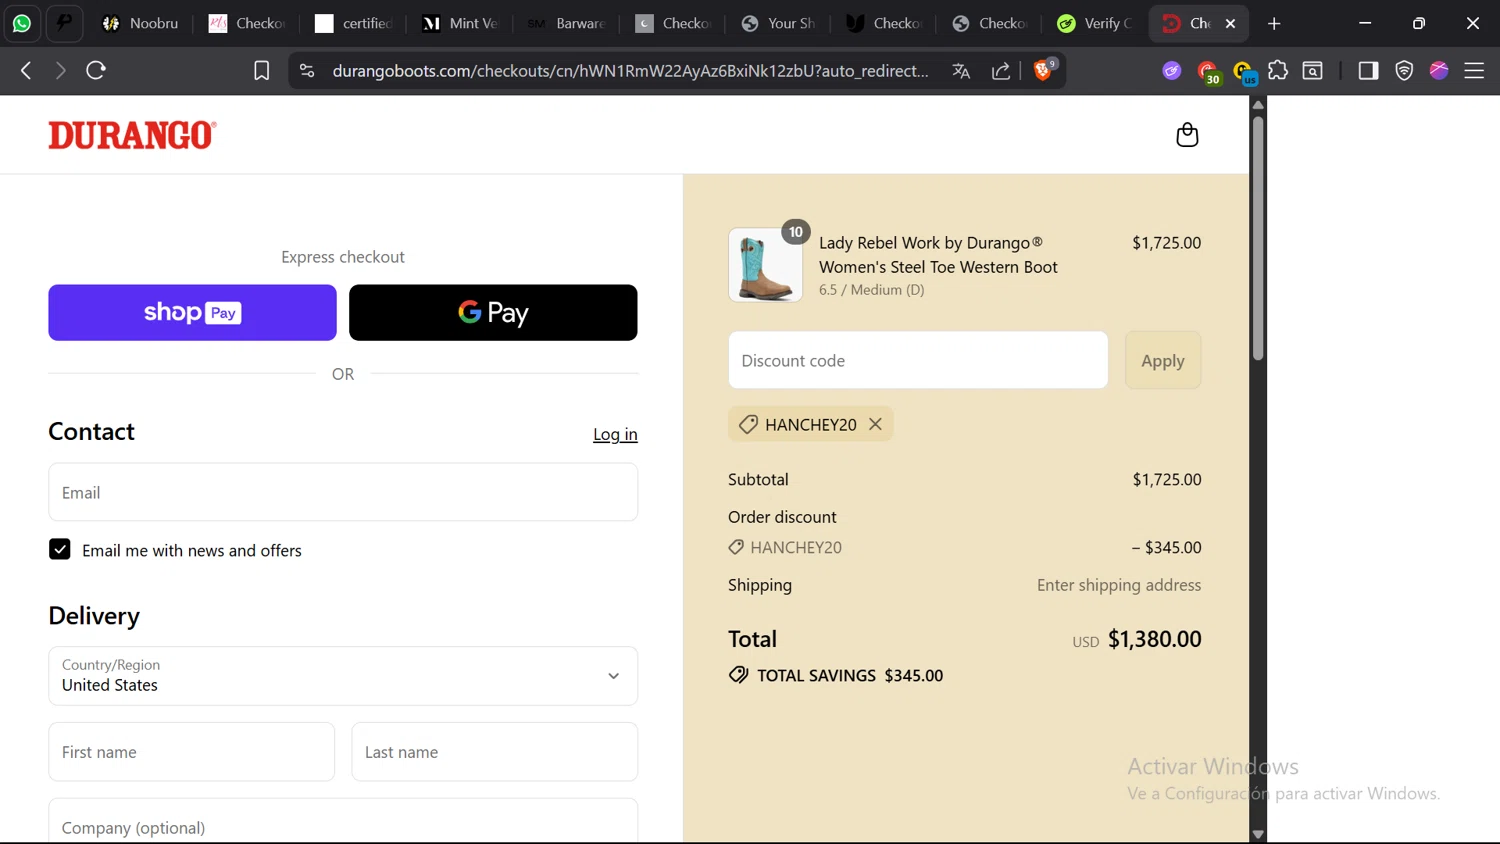Click the browser forward arrow
Image resolution: width=1500 pixels, height=844 pixels.
pyautogui.click(x=61, y=70)
